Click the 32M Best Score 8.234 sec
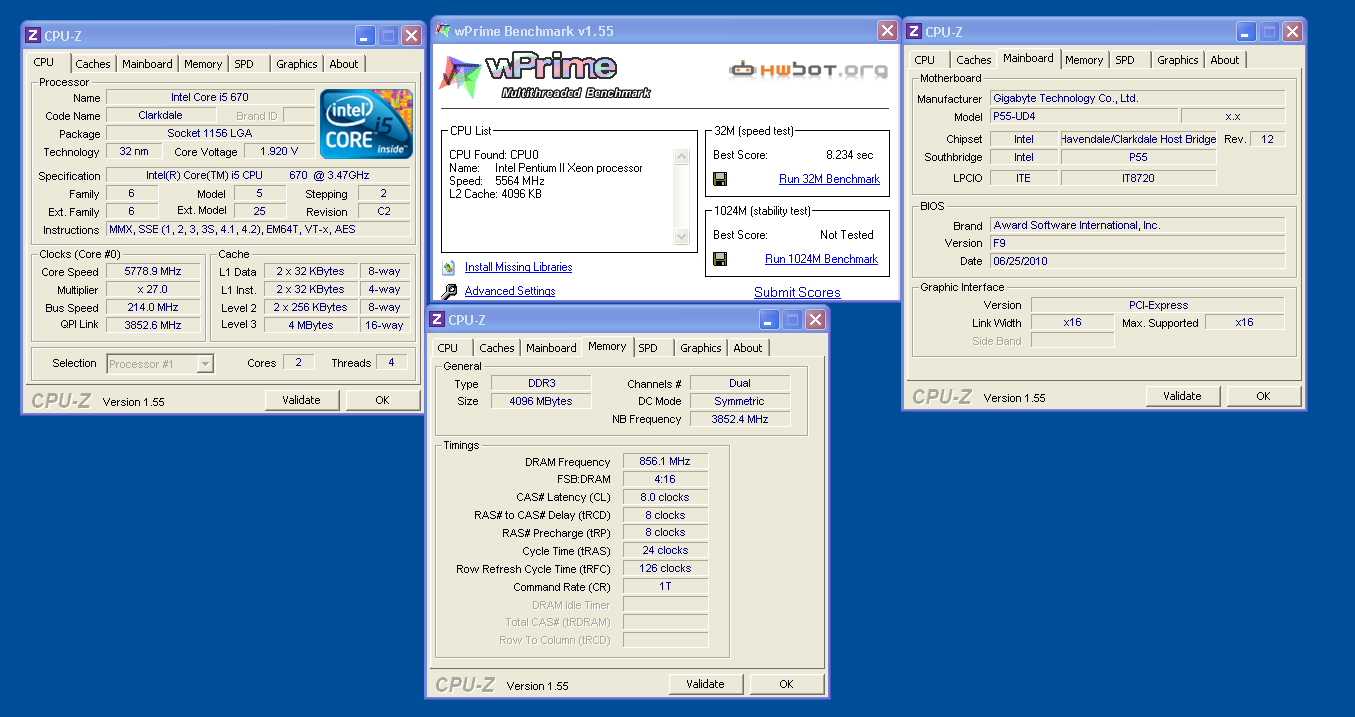 [849, 156]
